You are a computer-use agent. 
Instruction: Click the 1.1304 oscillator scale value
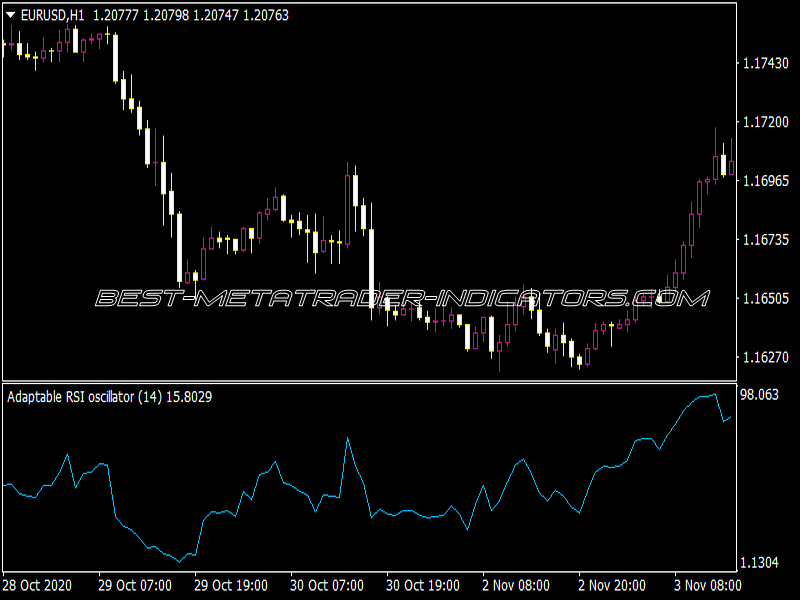tap(759, 563)
